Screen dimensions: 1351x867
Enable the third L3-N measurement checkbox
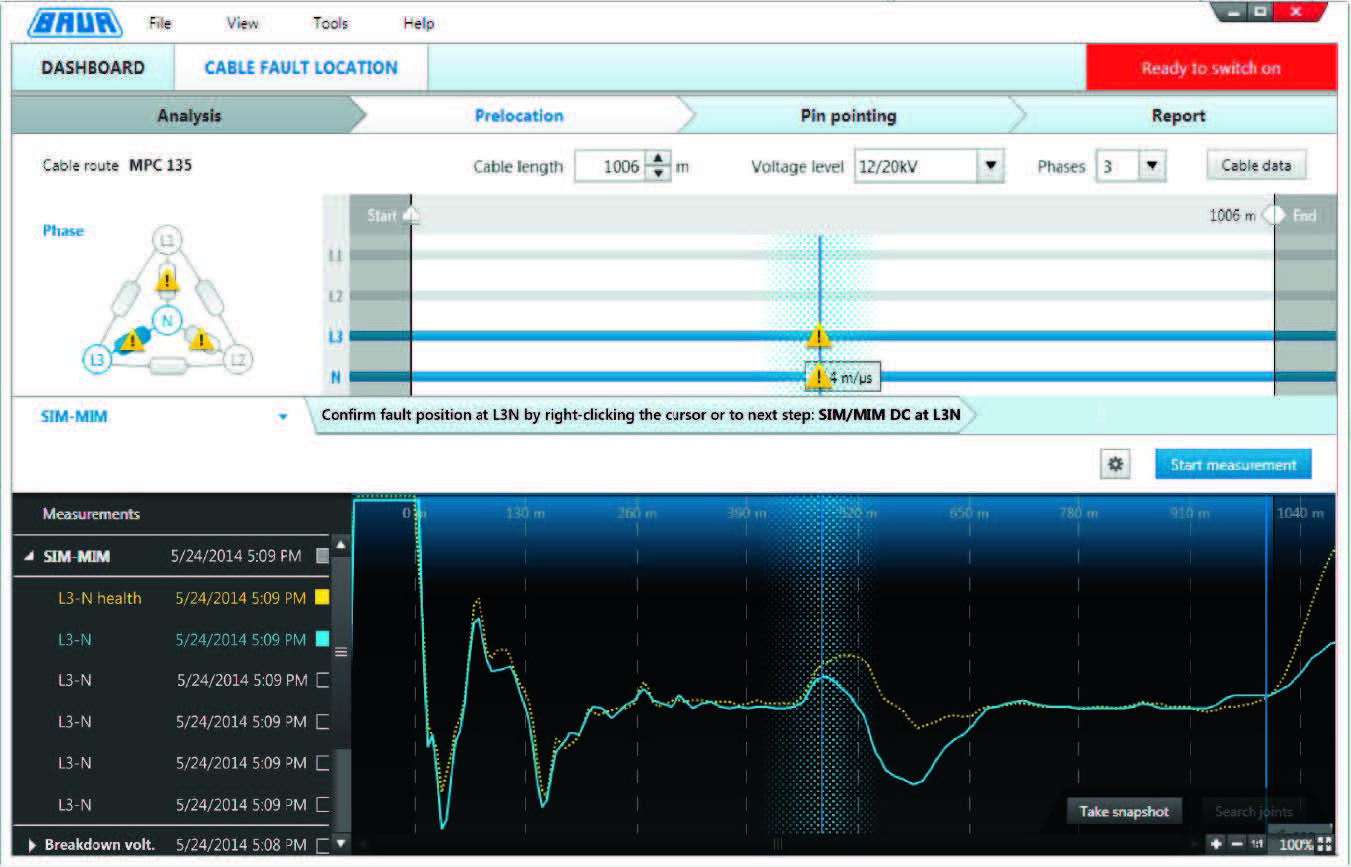(x=322, y=681)
